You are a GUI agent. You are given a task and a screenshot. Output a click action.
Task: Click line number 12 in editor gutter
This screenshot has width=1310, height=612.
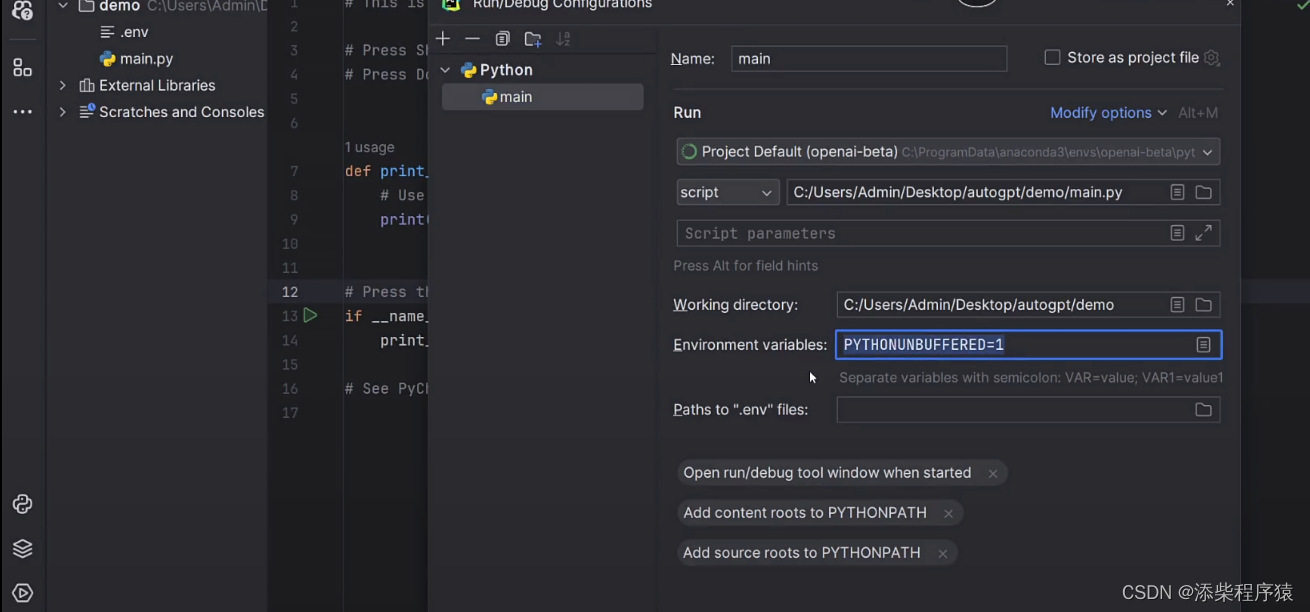[x=290, y=292]
